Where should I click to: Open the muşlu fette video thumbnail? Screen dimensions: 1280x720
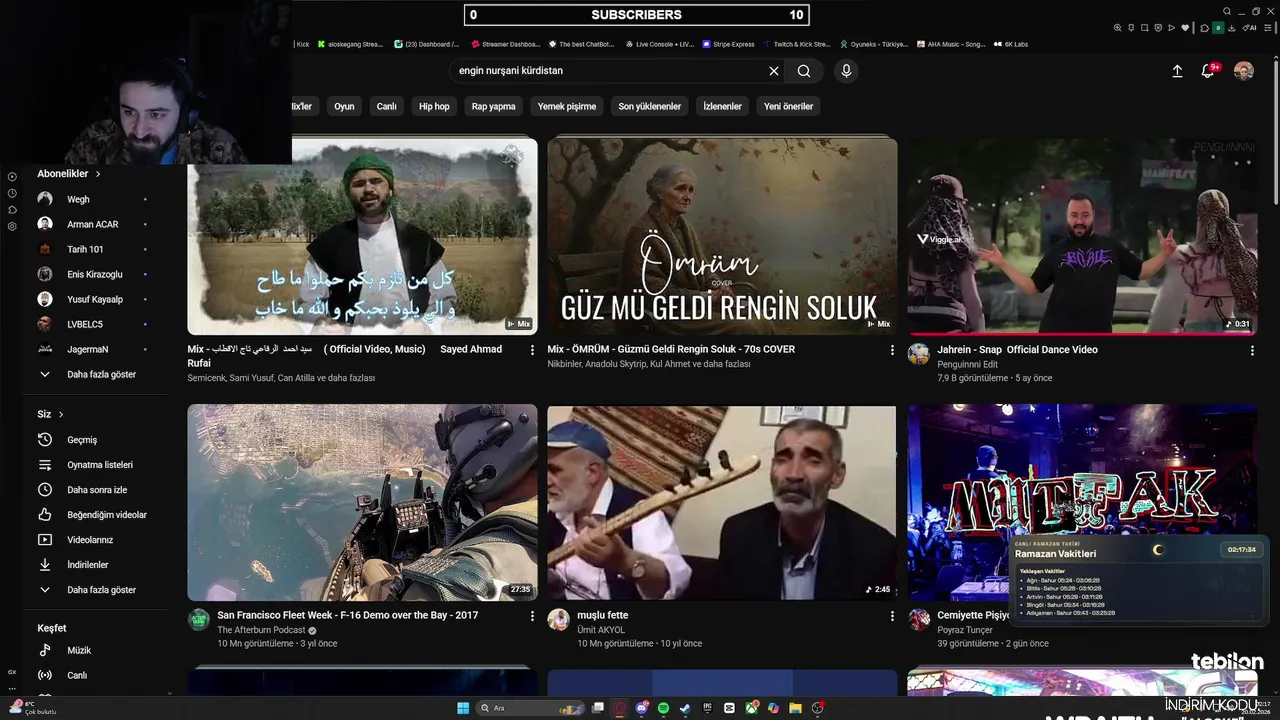(722, 502)
